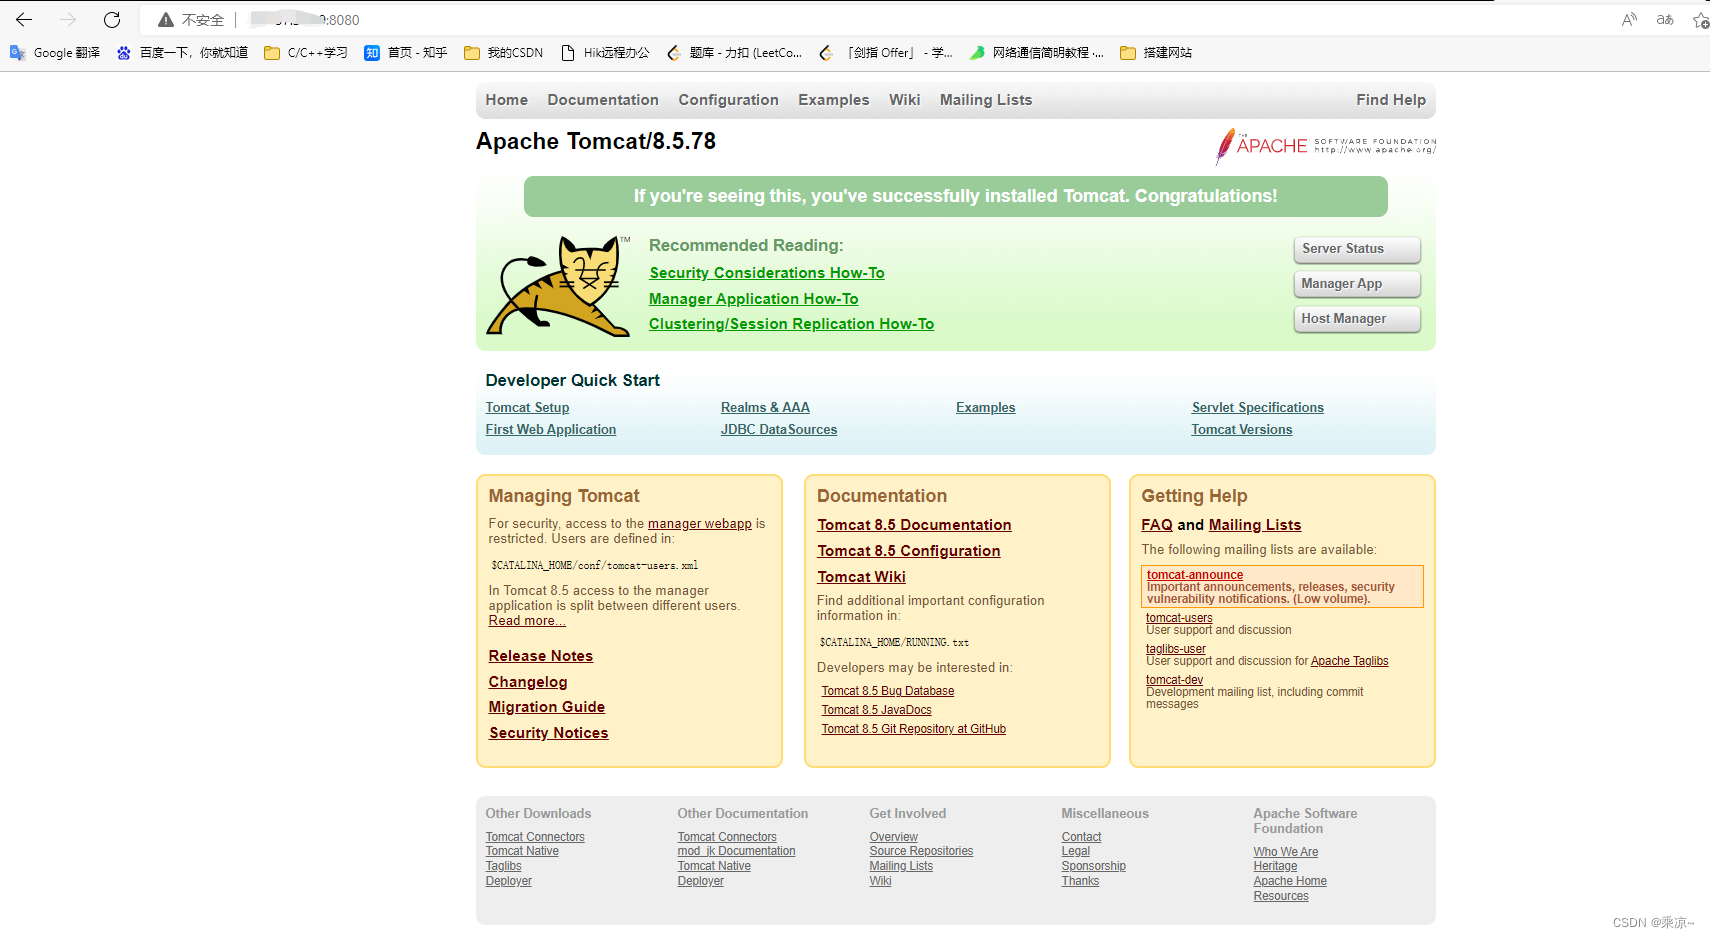Screen dimensions: 1710x938
Task: Click the Apache Software Foundation logo
Action: point(1325,146)
